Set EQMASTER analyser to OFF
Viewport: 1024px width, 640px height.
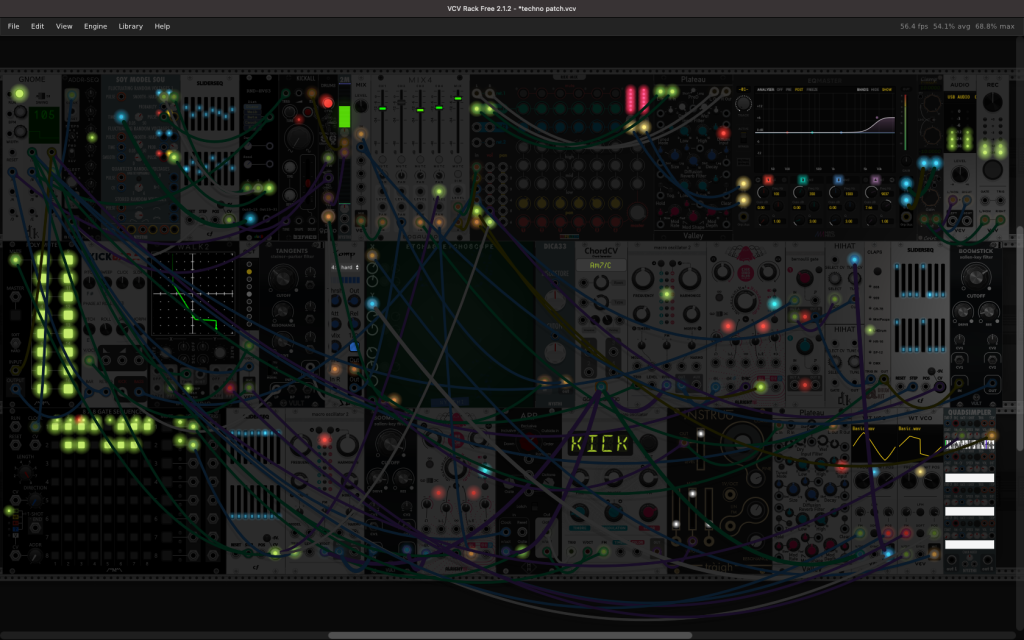780,89
